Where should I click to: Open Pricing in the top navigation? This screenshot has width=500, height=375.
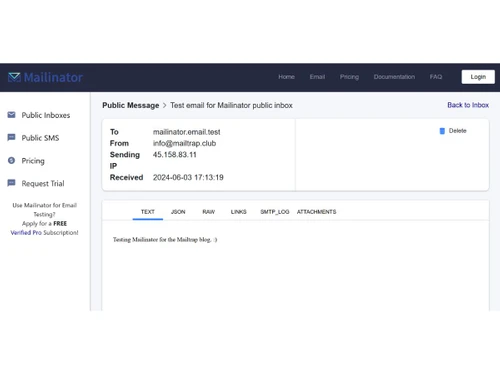[x=349, y=77]
